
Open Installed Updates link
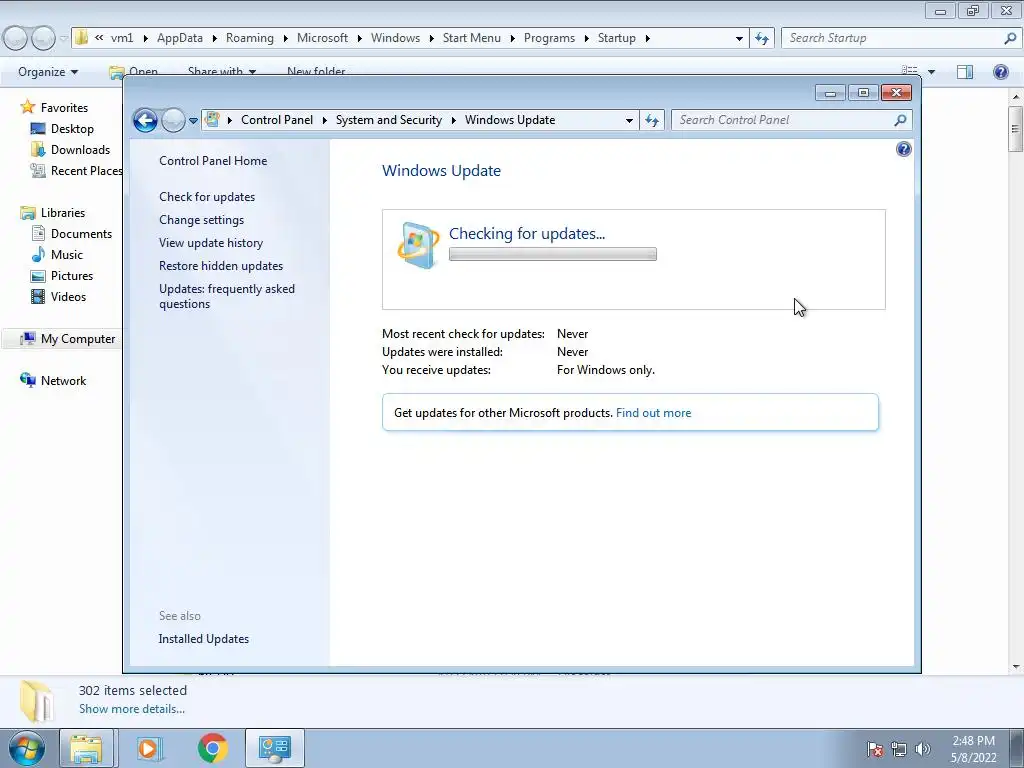point(204,639)
